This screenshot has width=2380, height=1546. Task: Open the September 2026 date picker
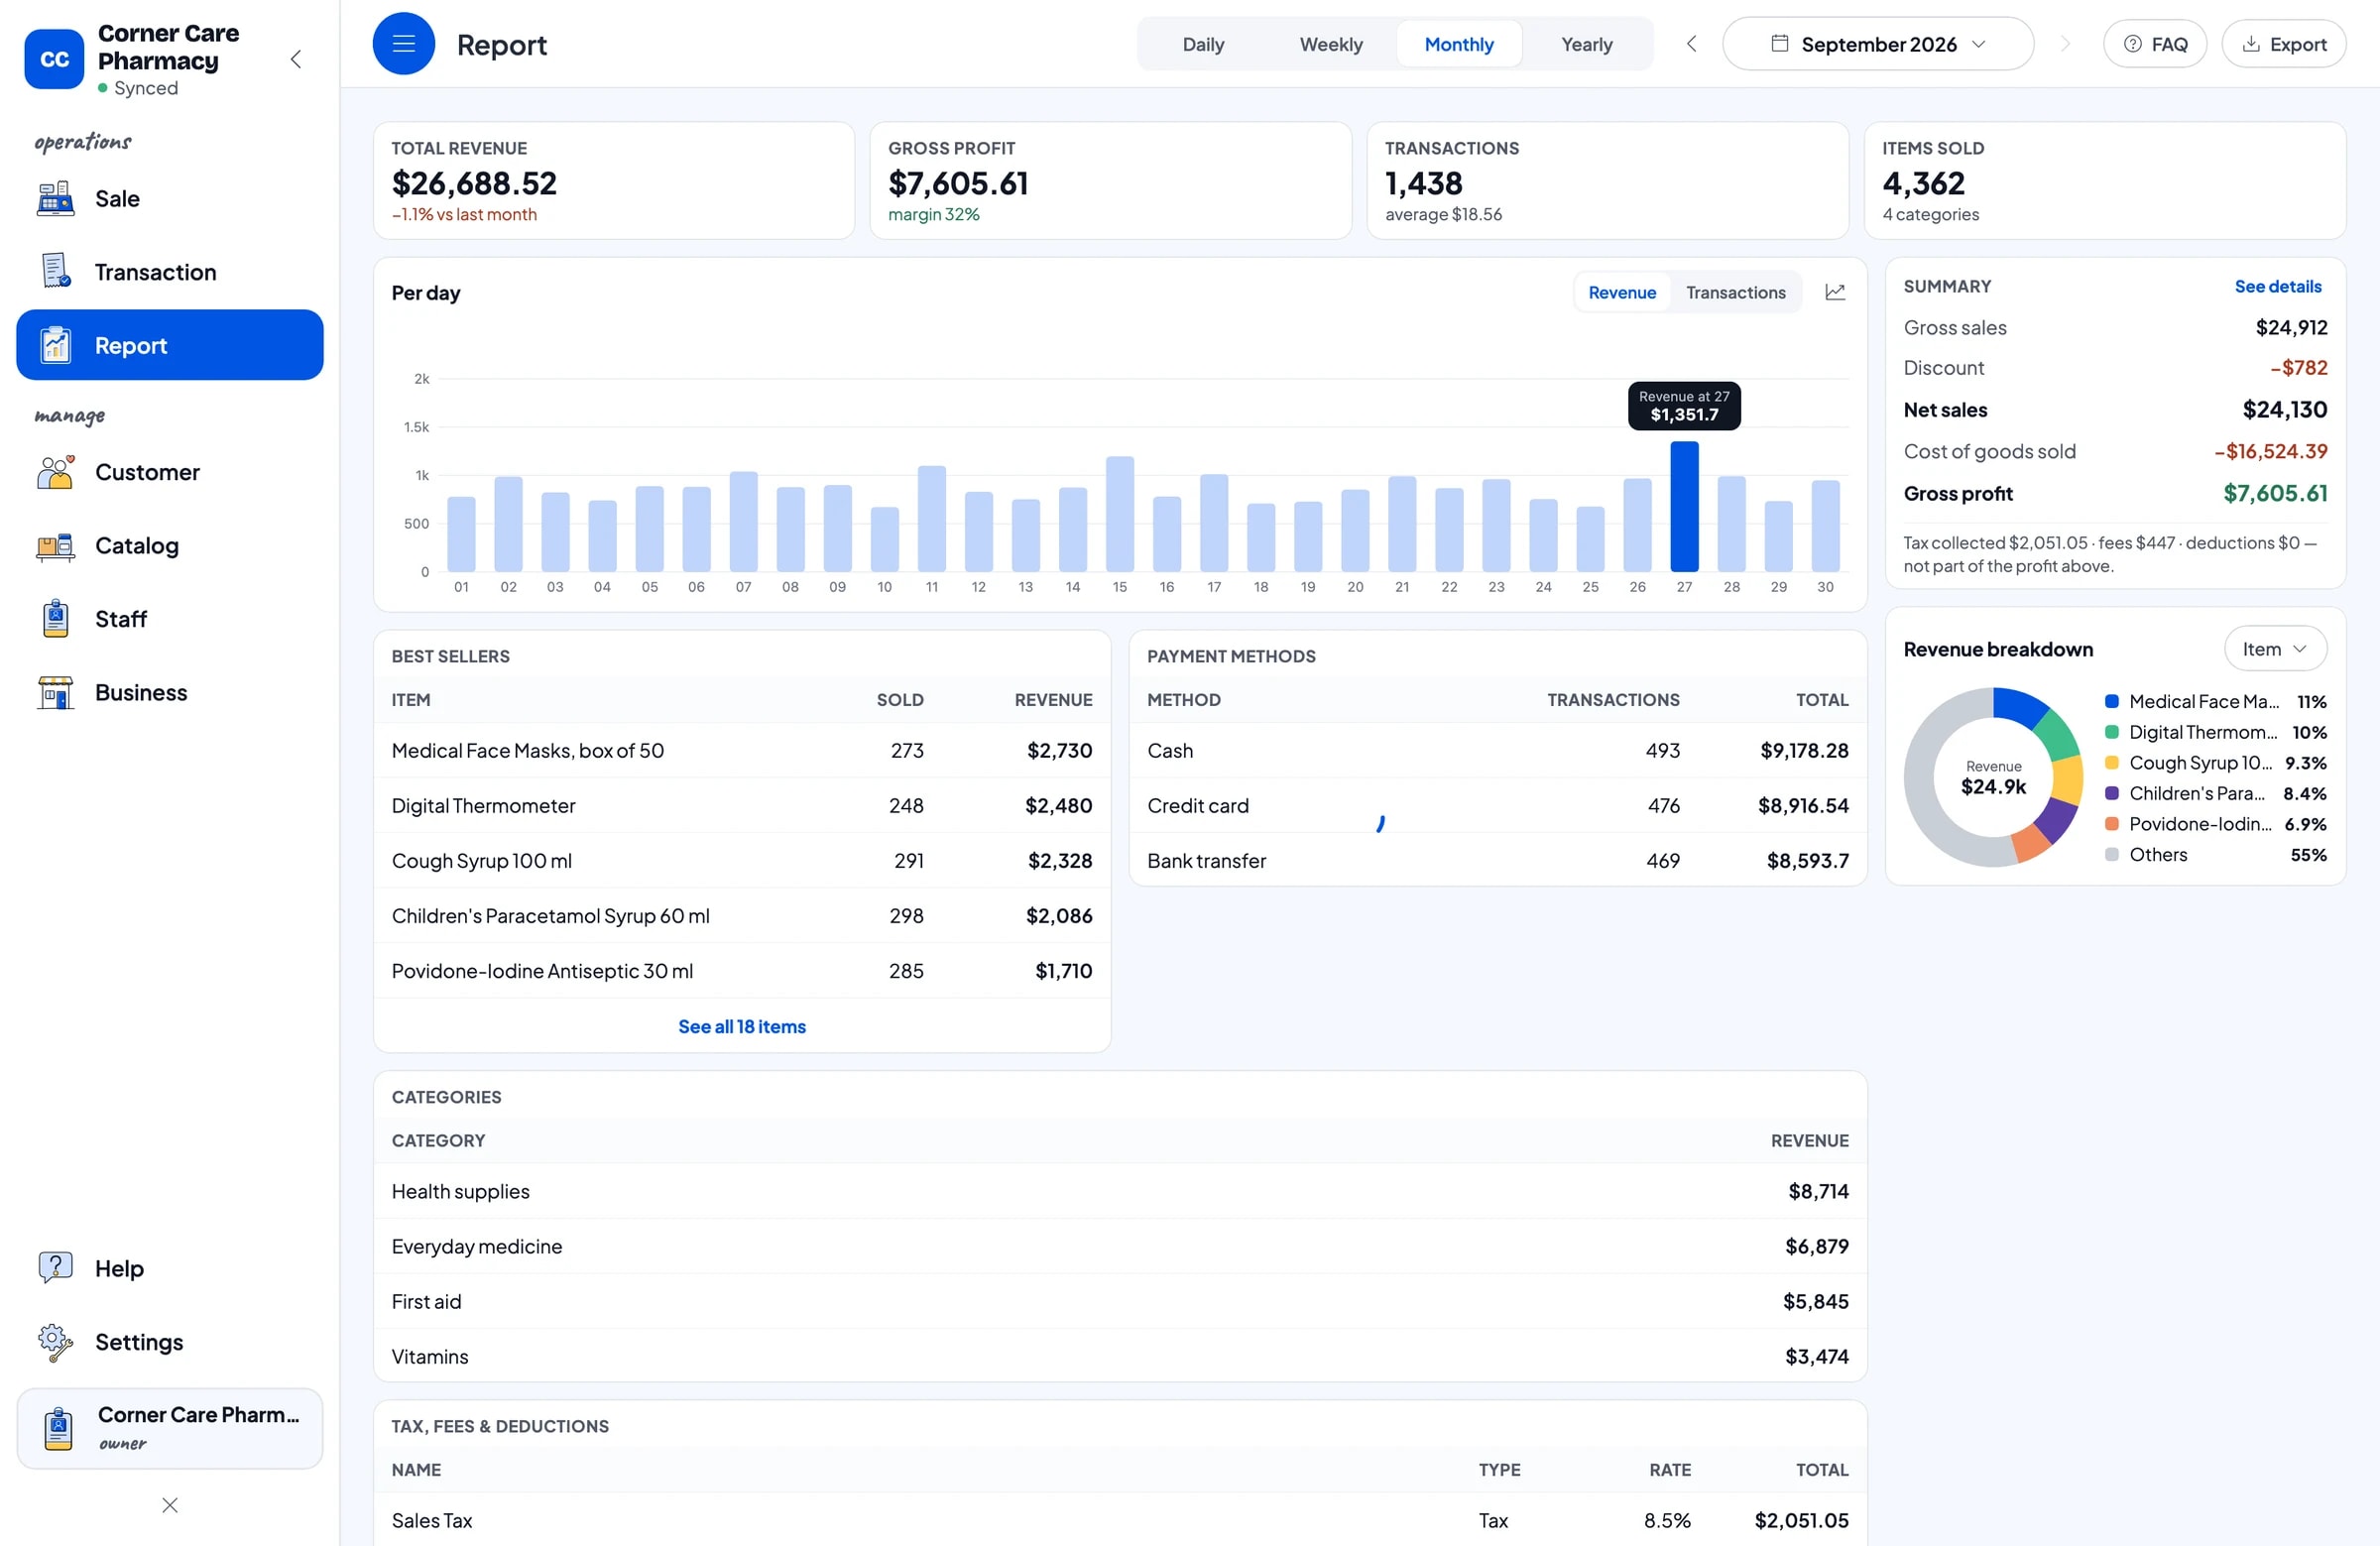[x=1878, y=44]
